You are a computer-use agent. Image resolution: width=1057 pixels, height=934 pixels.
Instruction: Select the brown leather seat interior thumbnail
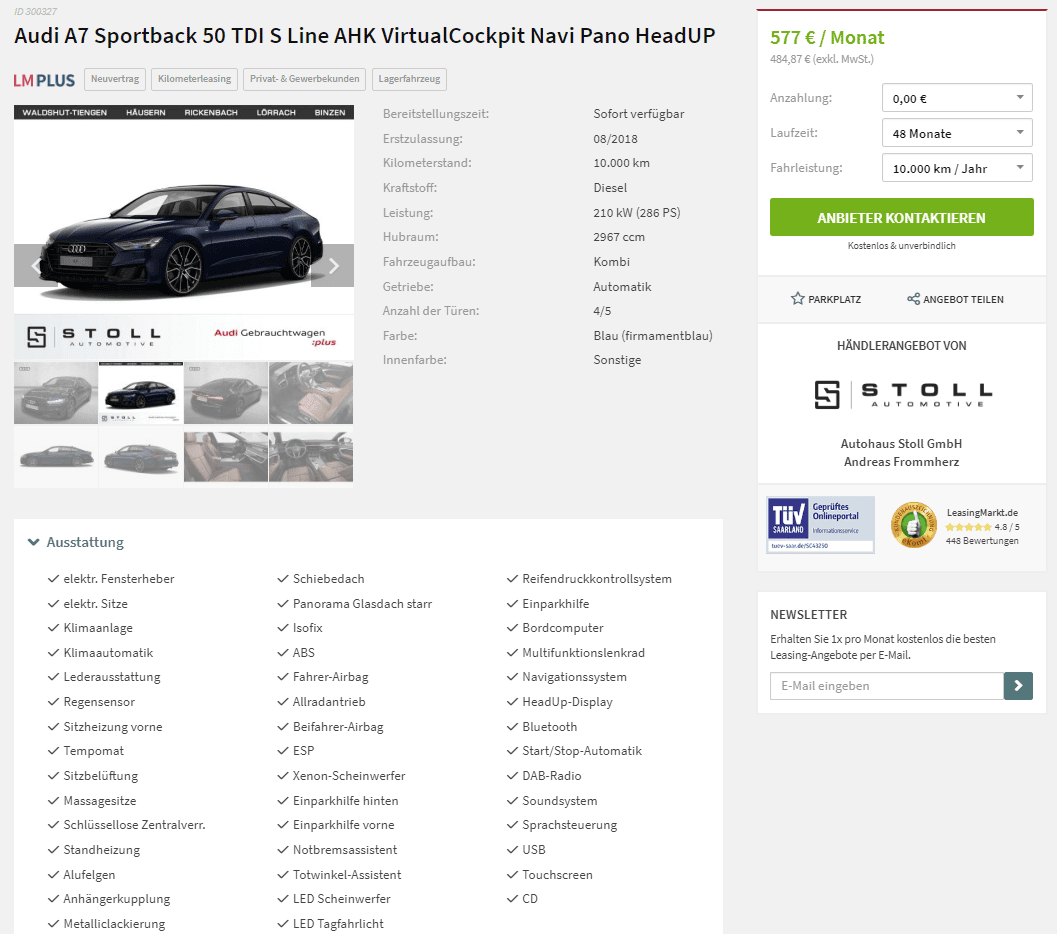pyautogui.click(x=226, y=457)
